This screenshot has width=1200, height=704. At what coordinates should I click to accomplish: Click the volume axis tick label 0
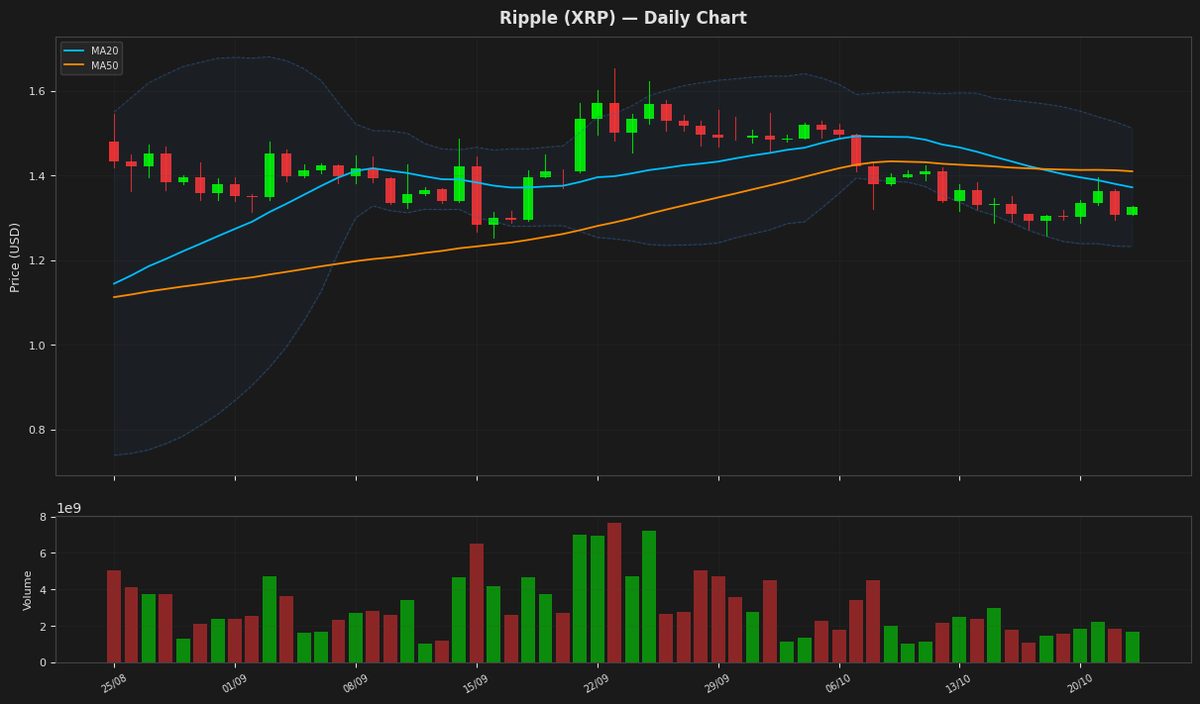(43, 663)
